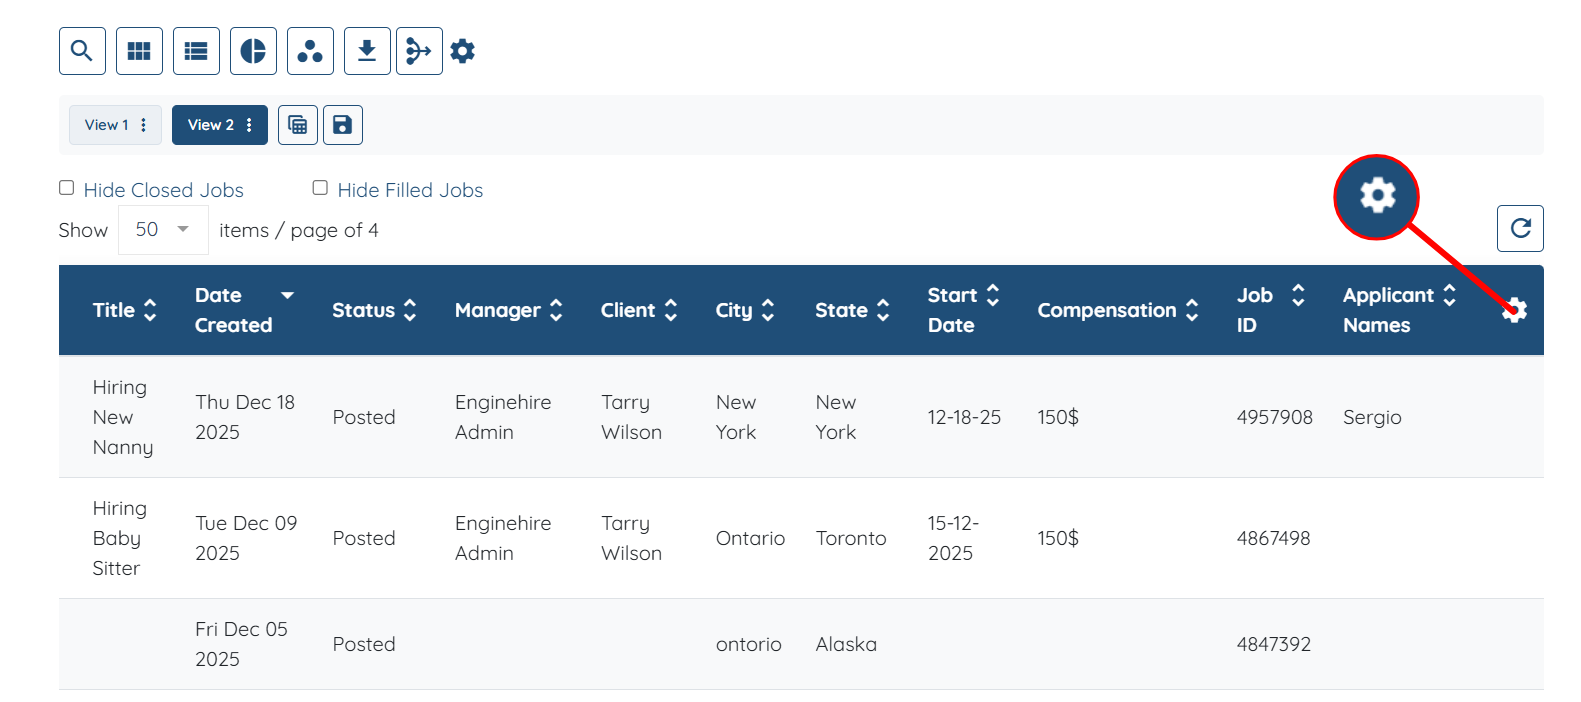Select the View 2 tab
The height and width of the screenshot is (702, 1581).
[210, 125]
